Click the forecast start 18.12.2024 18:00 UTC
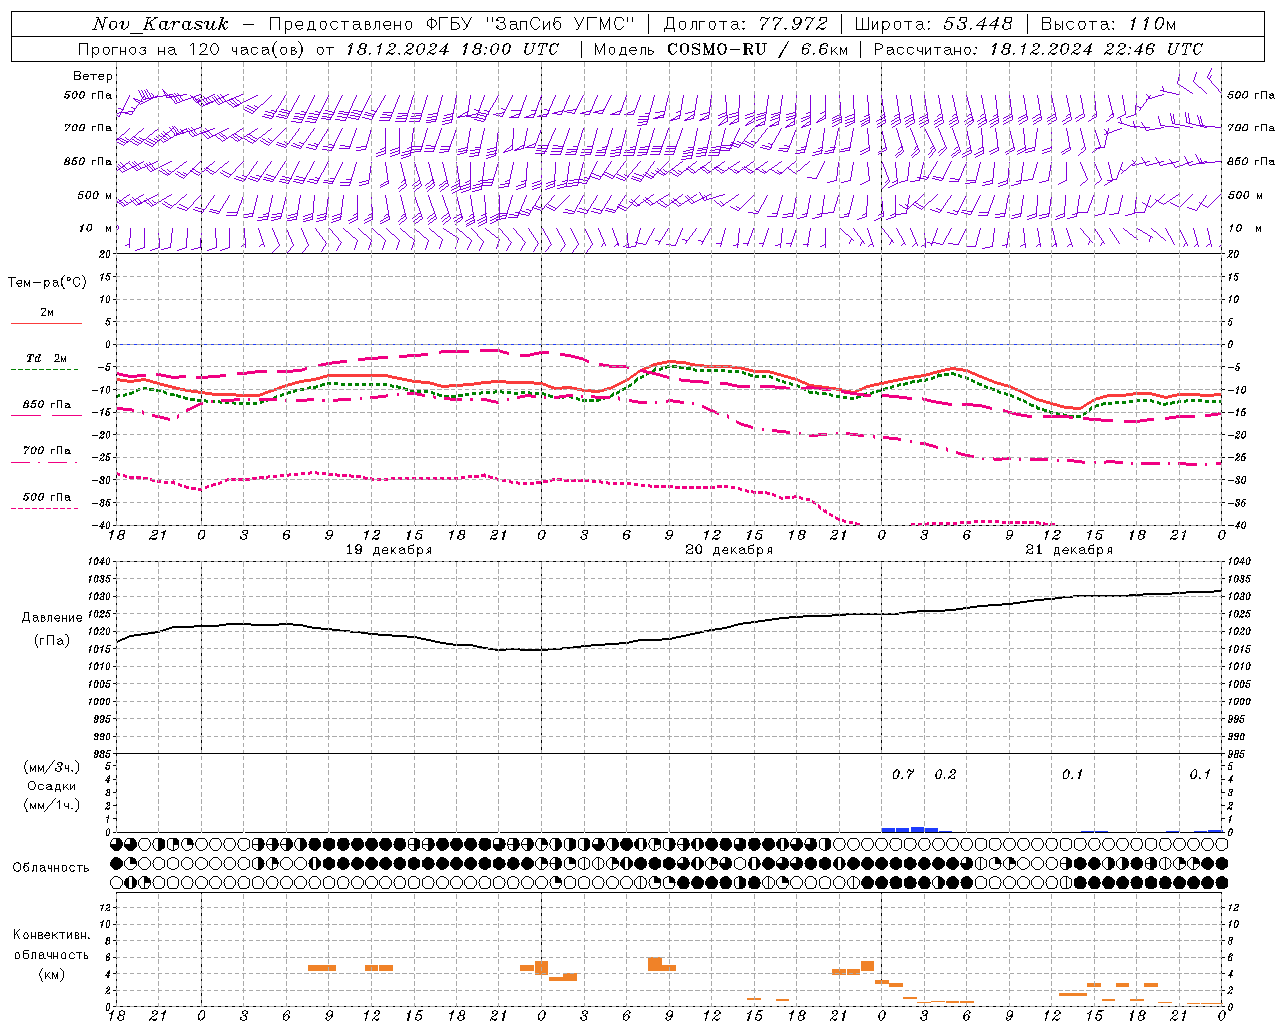The height and width of the screenshot is (1024, 1280). [453, 49]
